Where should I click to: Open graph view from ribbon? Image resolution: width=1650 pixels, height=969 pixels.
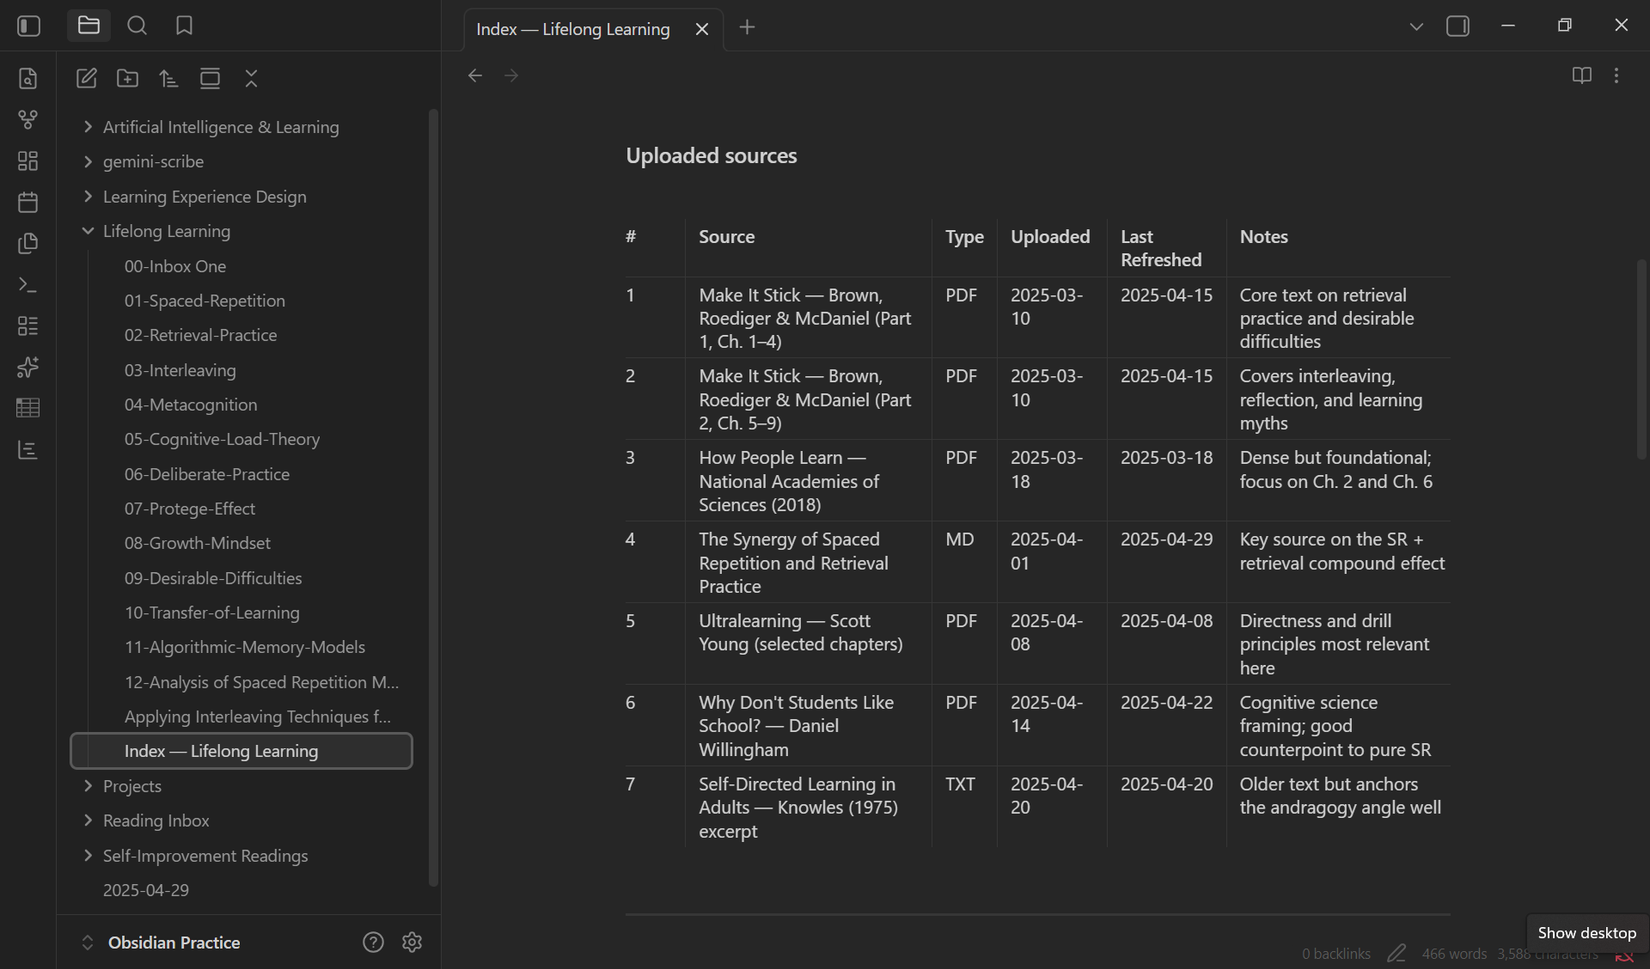pos(28,119)
